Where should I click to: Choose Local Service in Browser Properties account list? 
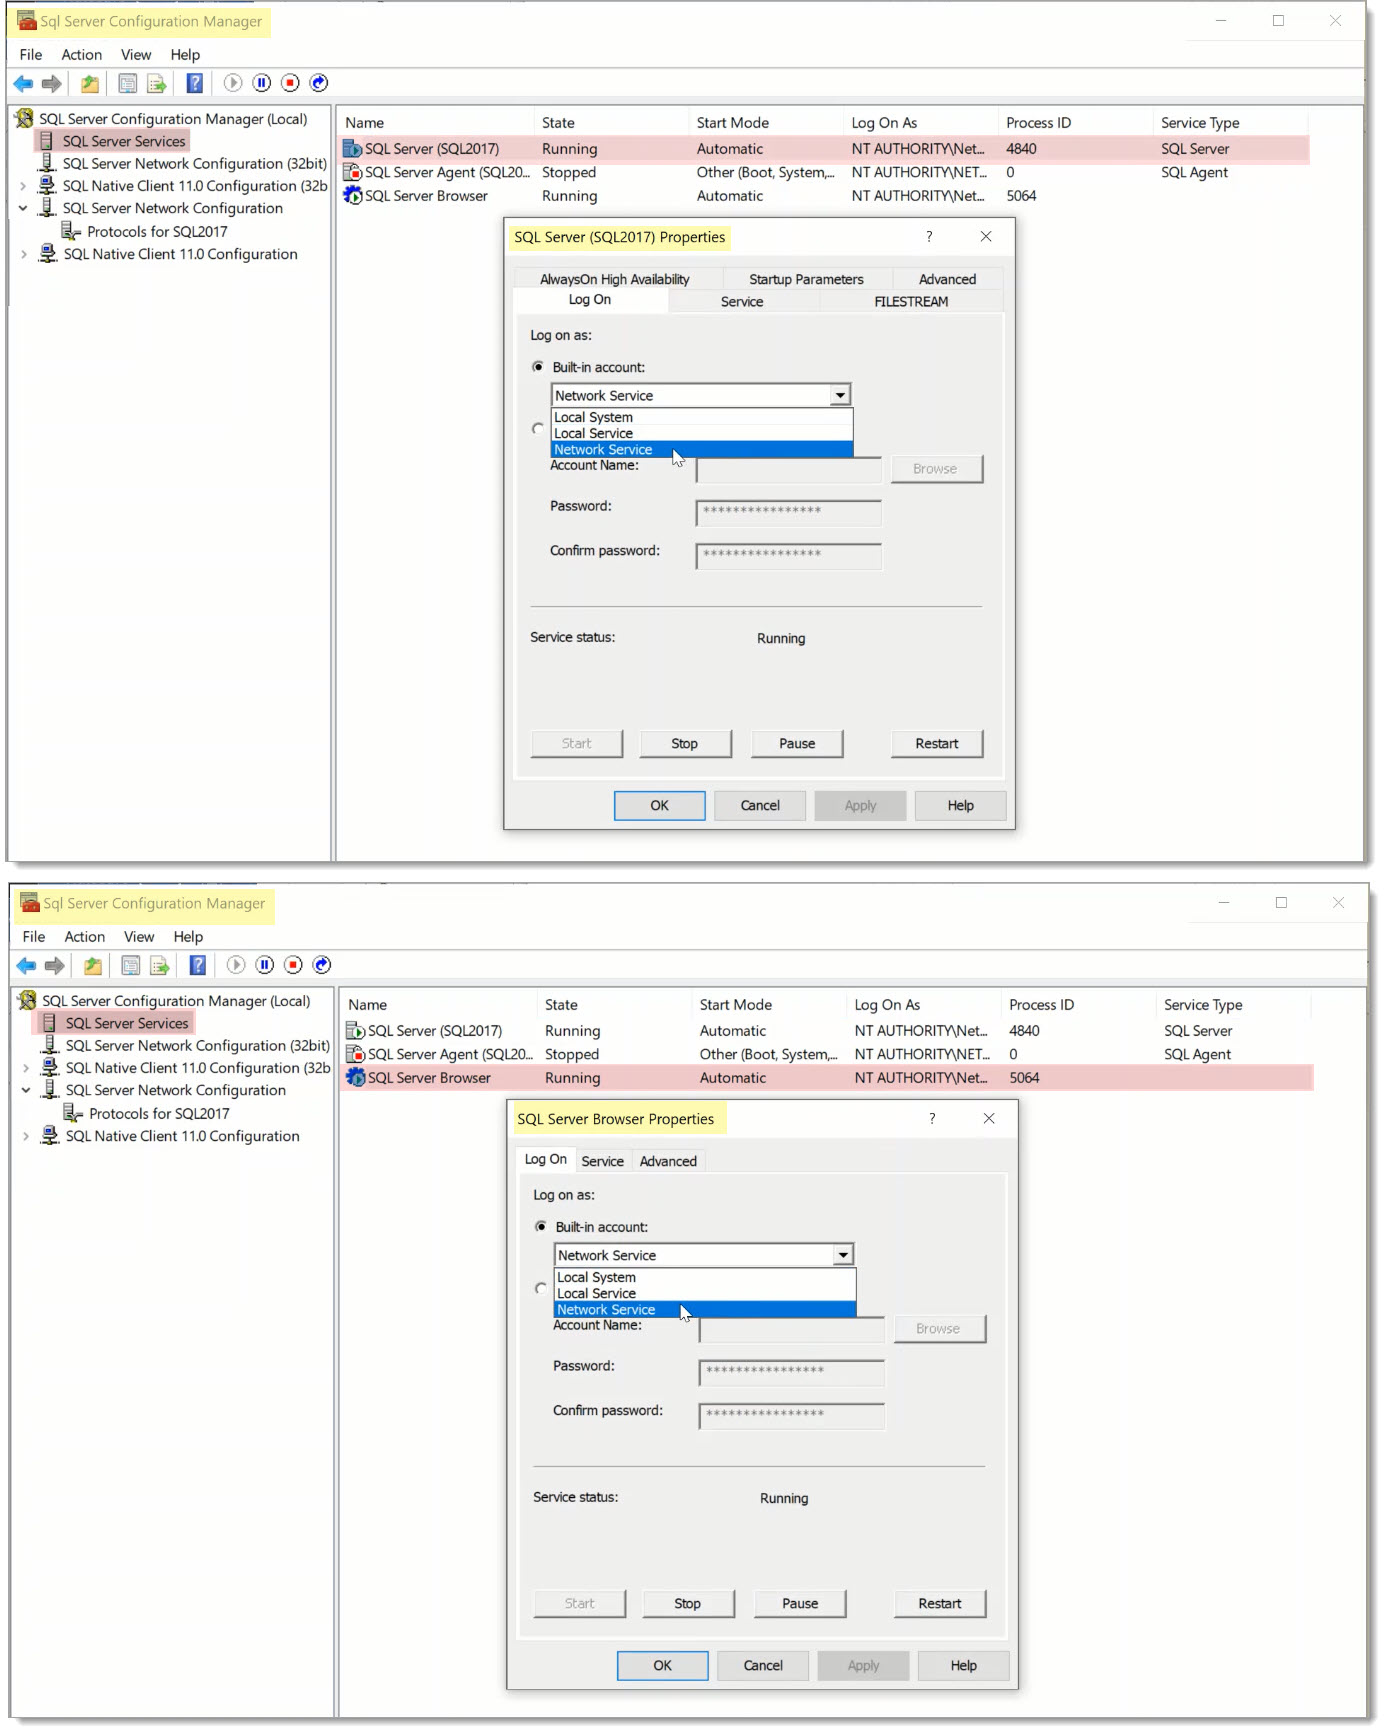[x=705, y=1293]
